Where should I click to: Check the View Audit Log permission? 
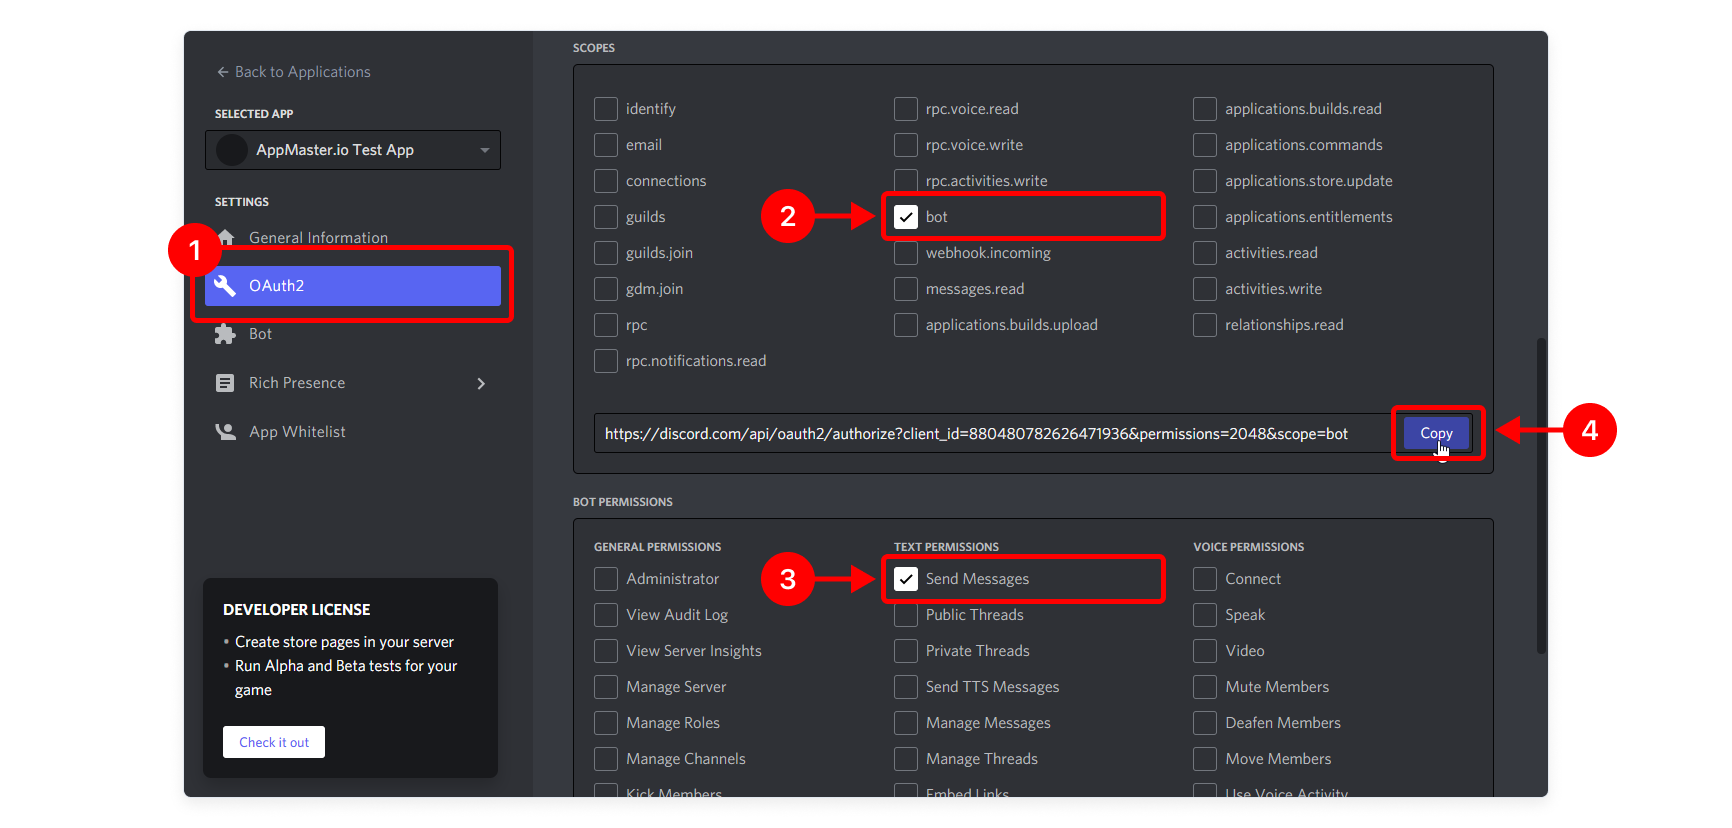pos(606,615)
